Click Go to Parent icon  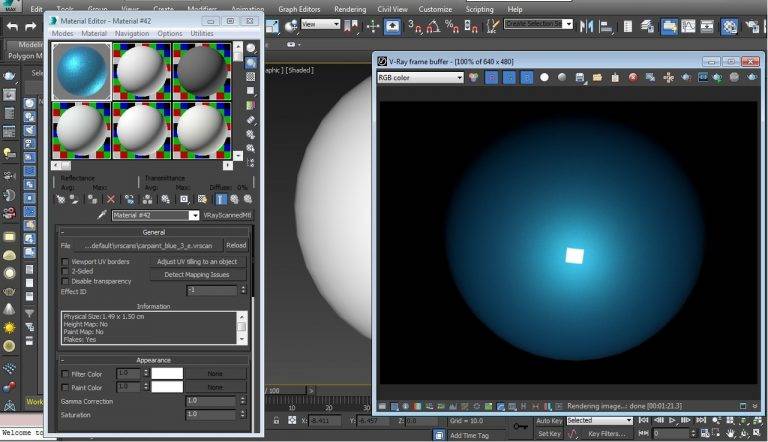coord(234,199)
